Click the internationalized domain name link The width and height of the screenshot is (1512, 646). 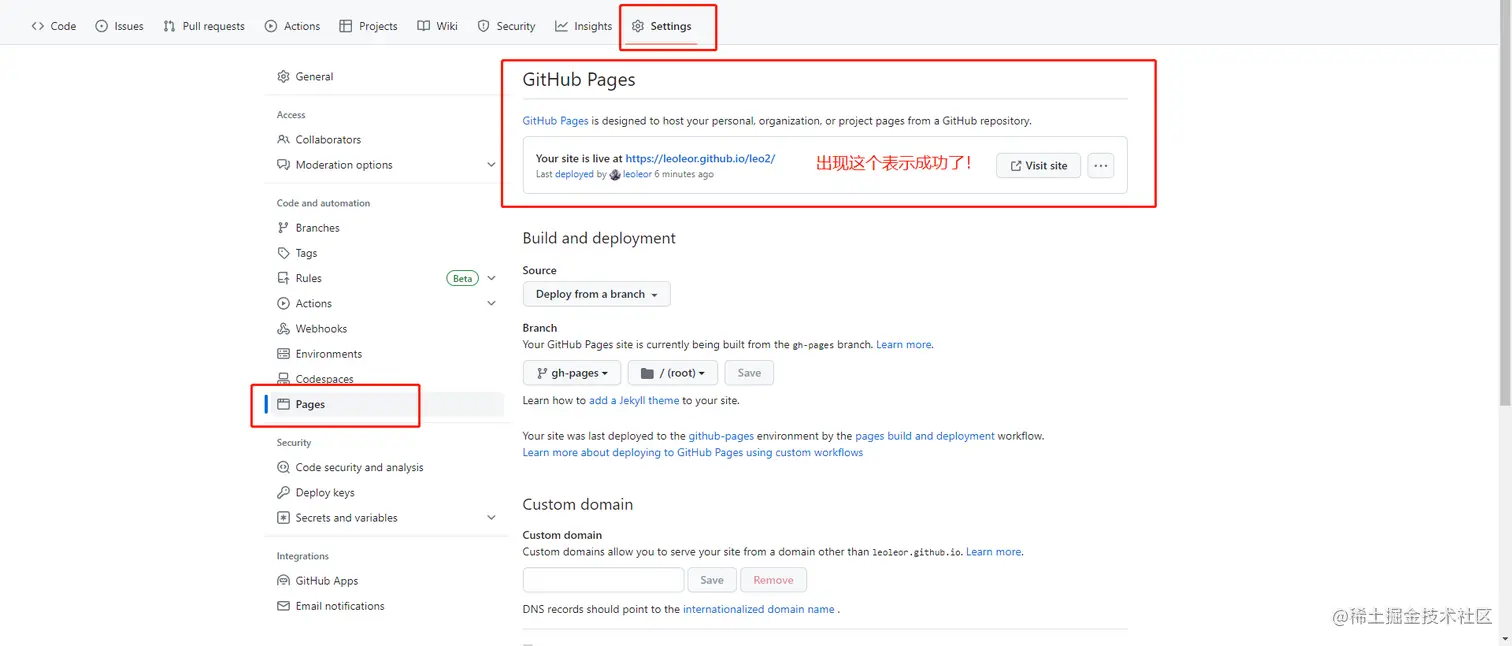pos(759,609)
